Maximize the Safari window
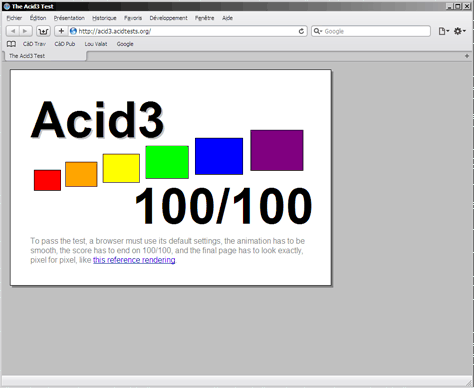 click(458, 6)
